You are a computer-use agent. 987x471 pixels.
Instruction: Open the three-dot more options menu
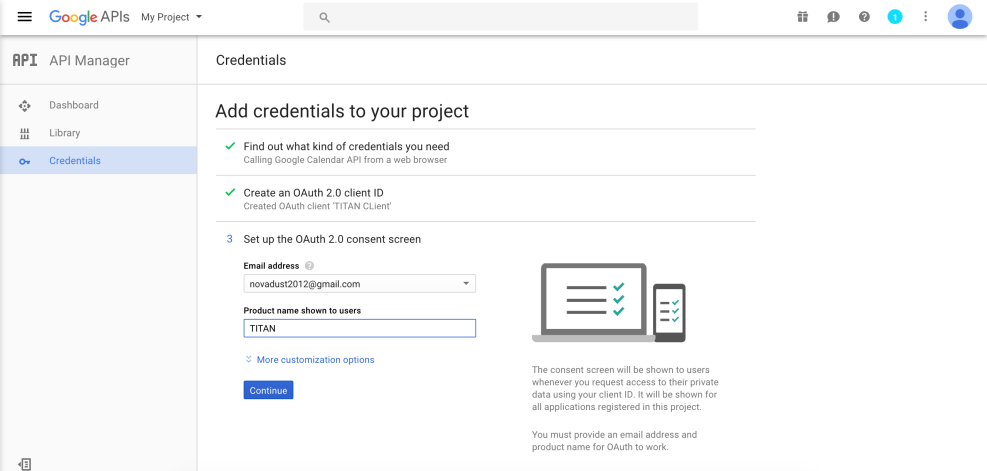pos(925,17)
